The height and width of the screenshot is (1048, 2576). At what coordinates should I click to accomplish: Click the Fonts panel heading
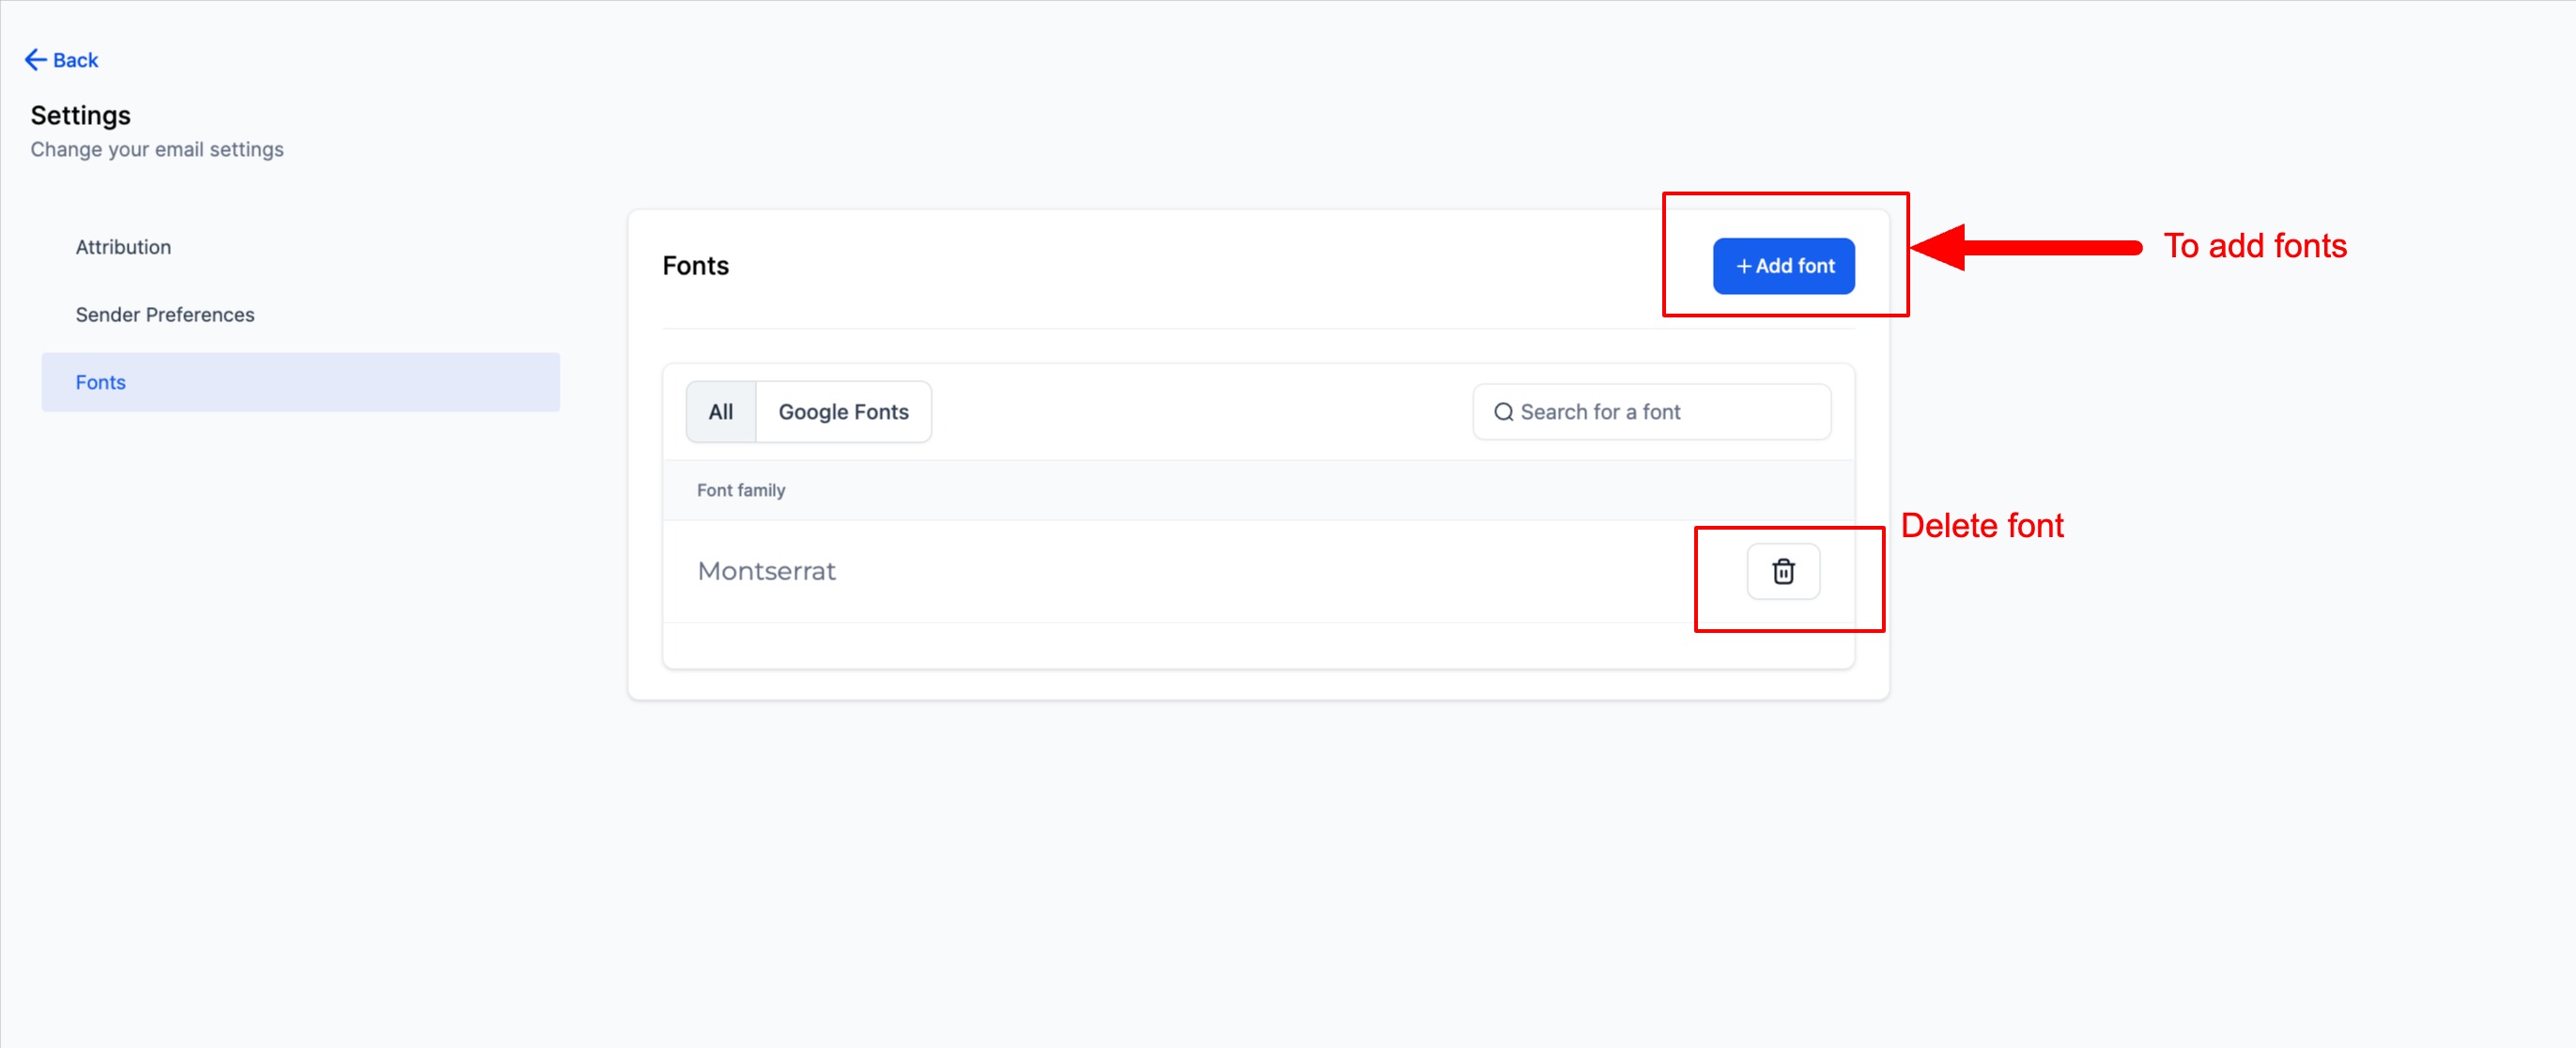(x=695, y=266)
